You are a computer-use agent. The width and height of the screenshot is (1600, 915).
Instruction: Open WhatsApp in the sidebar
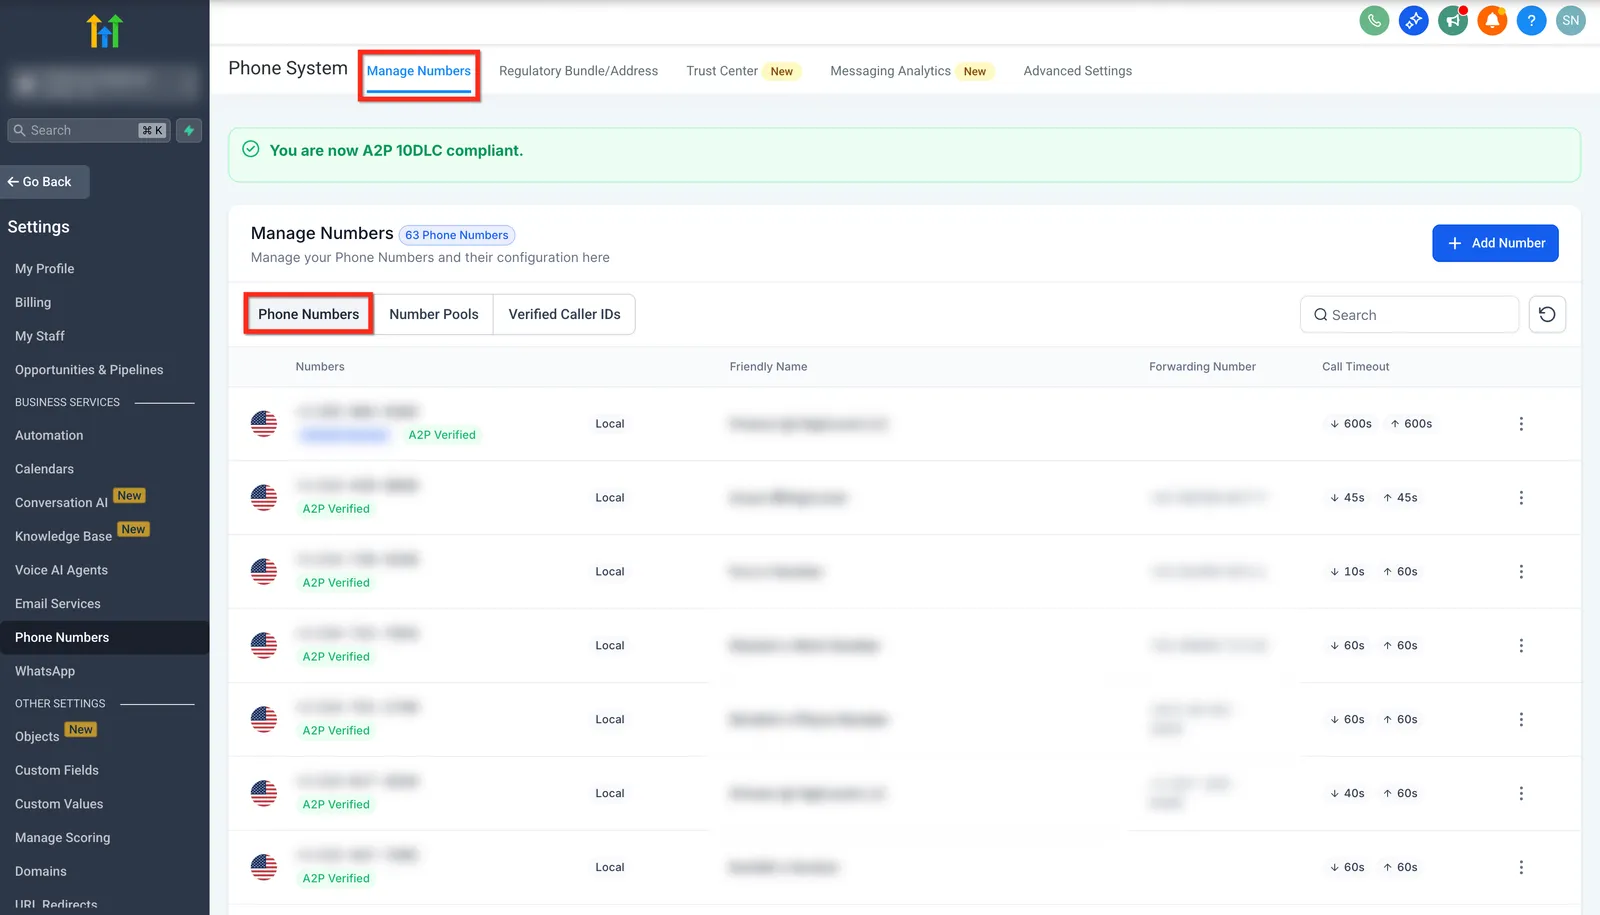45,671
